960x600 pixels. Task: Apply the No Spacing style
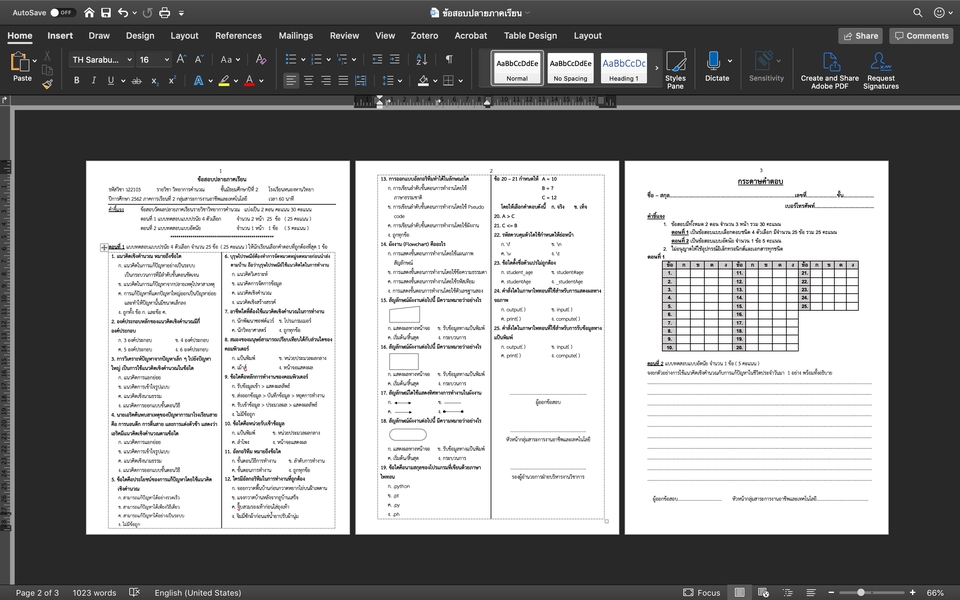coord(571,68)
